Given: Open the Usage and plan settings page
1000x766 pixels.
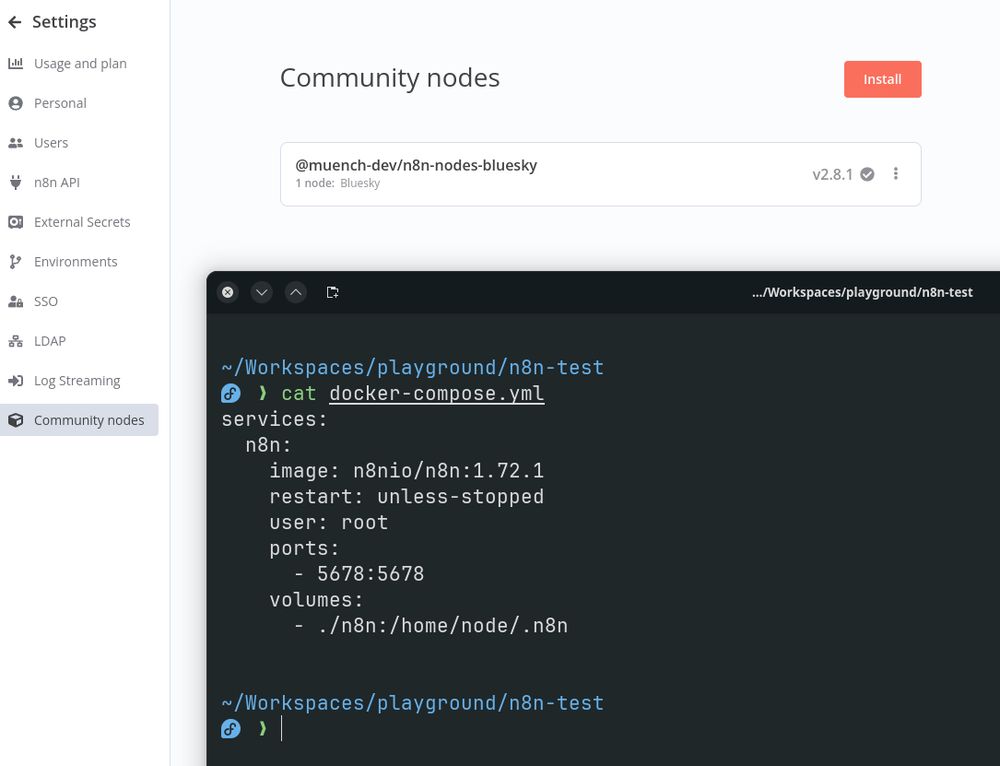Looking at the screenshot, I should 79,64.
